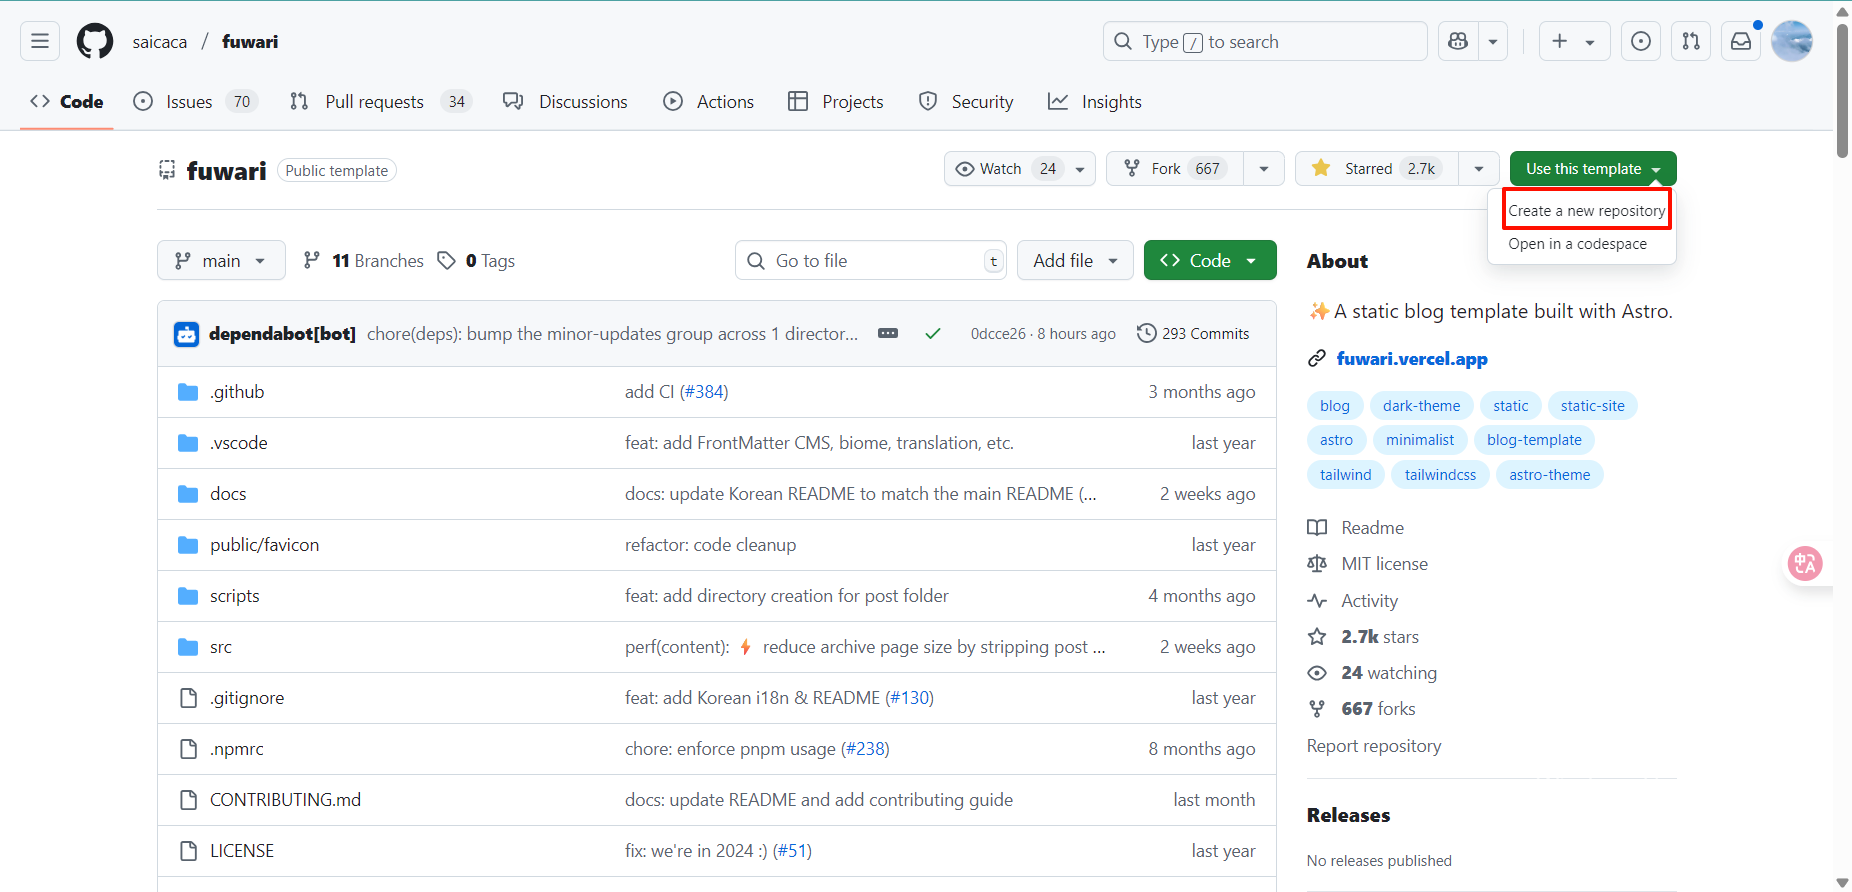Open the Fork options dropdown arrow

(1264, 169)
